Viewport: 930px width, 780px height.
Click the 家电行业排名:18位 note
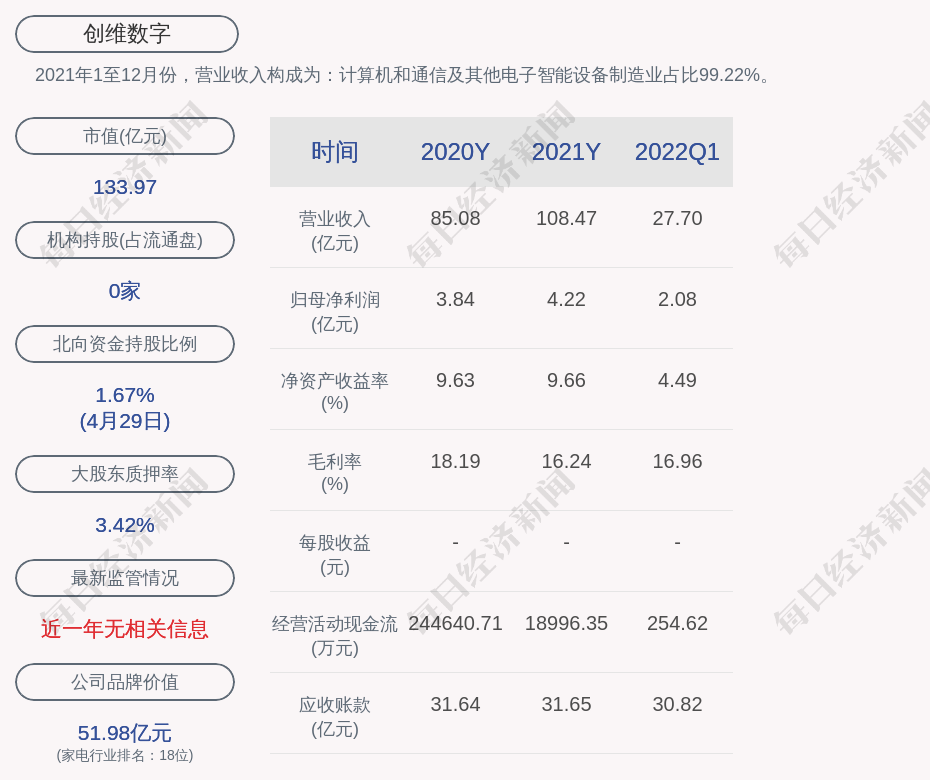coord(125,755)
